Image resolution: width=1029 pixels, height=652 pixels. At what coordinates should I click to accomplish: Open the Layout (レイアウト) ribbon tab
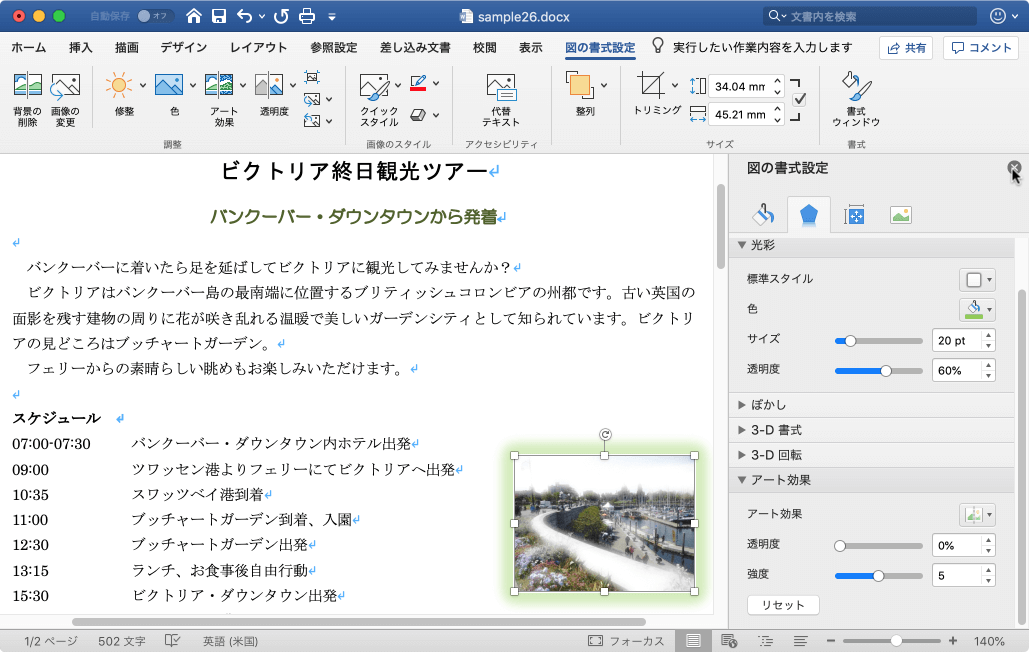pyautogui.click(x=258, y=47)
